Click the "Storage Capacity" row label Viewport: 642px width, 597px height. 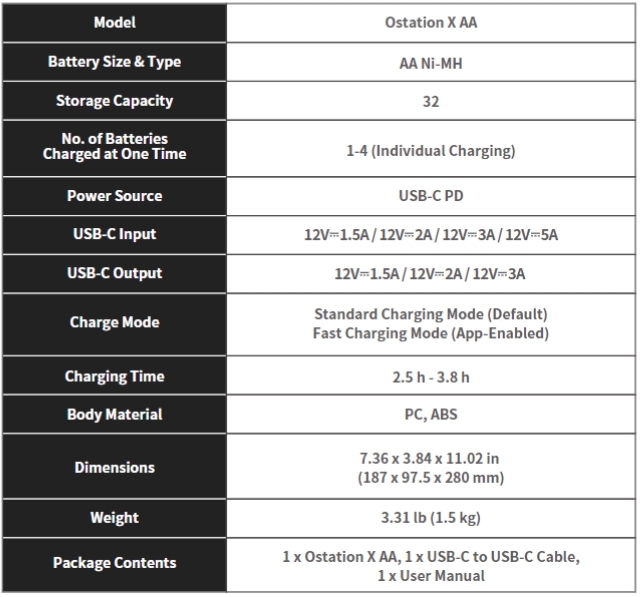tap(114, 101)
